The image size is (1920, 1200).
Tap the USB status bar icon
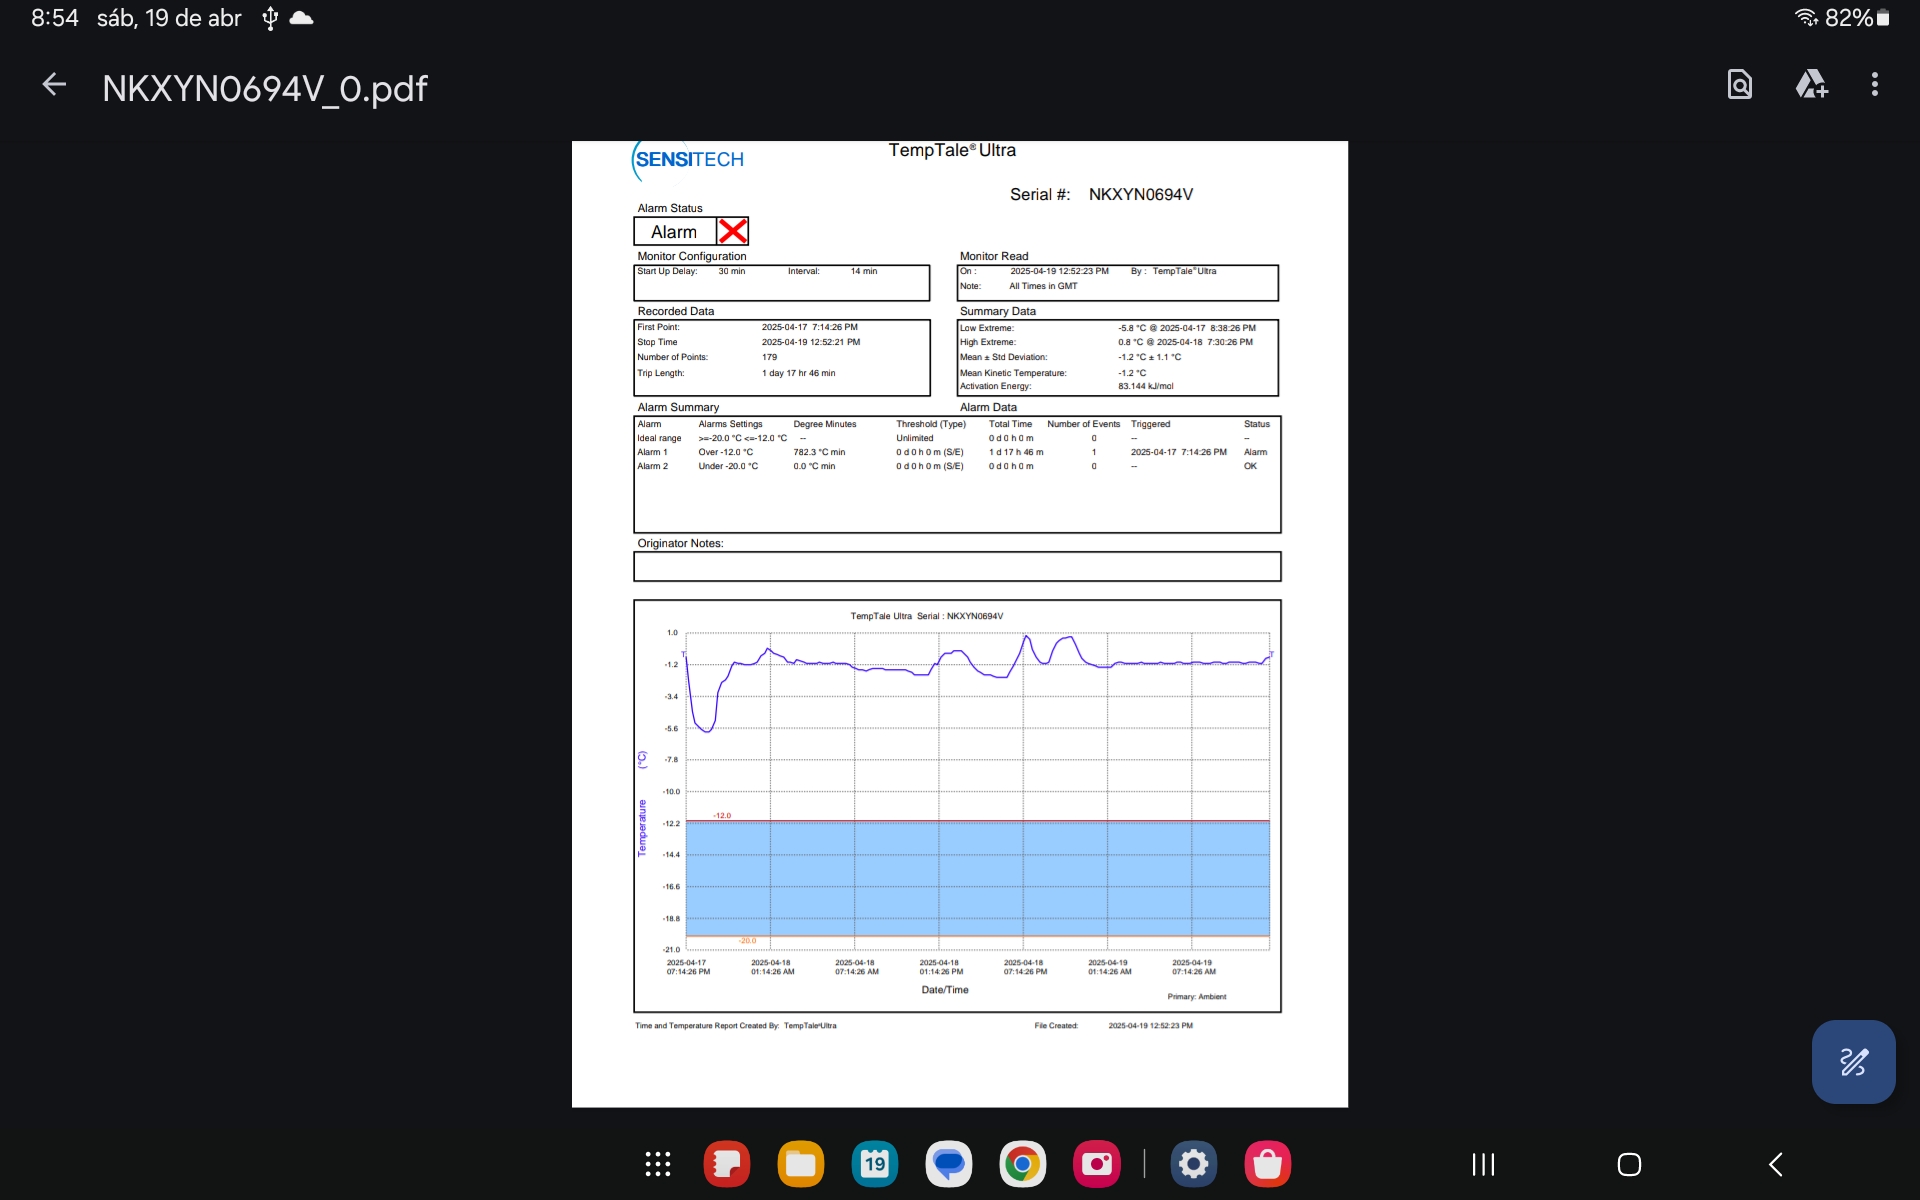click(x=270, y=18)
